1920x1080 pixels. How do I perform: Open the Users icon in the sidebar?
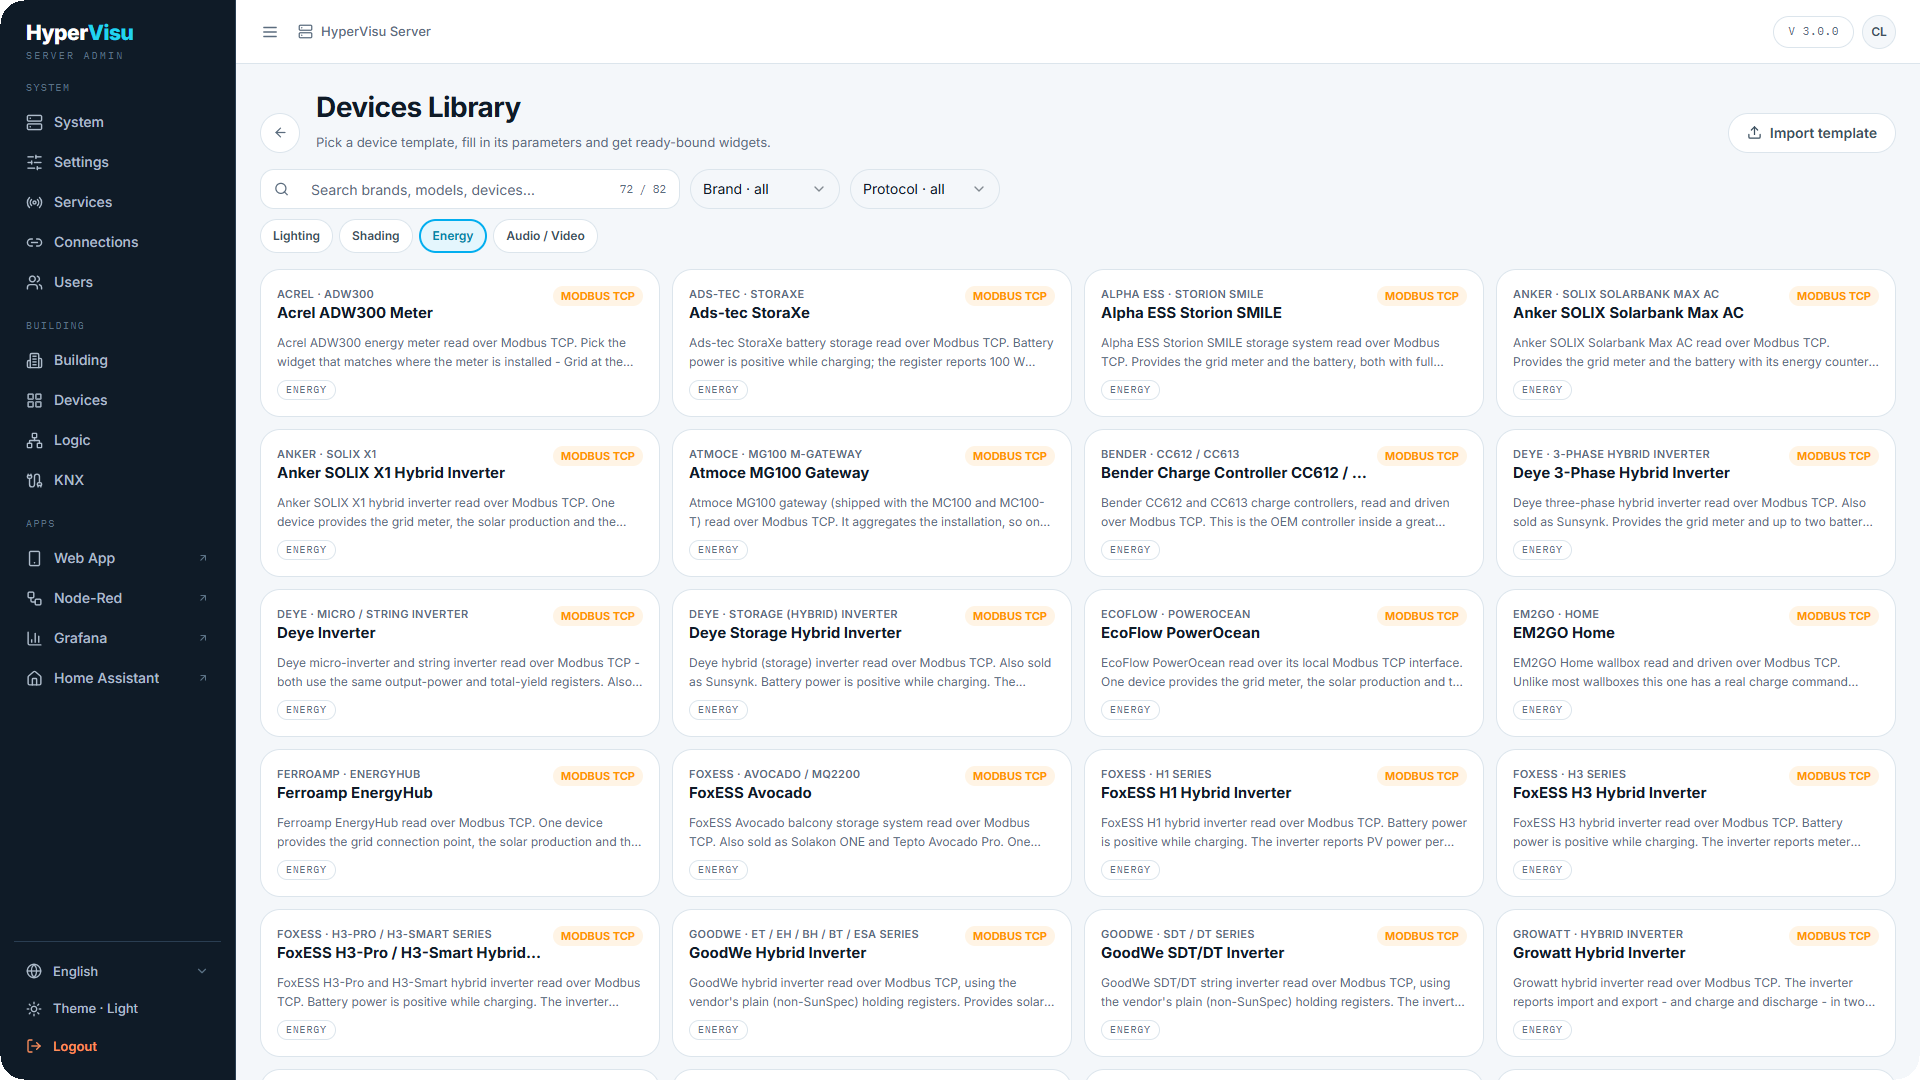[x=35, y=282]
